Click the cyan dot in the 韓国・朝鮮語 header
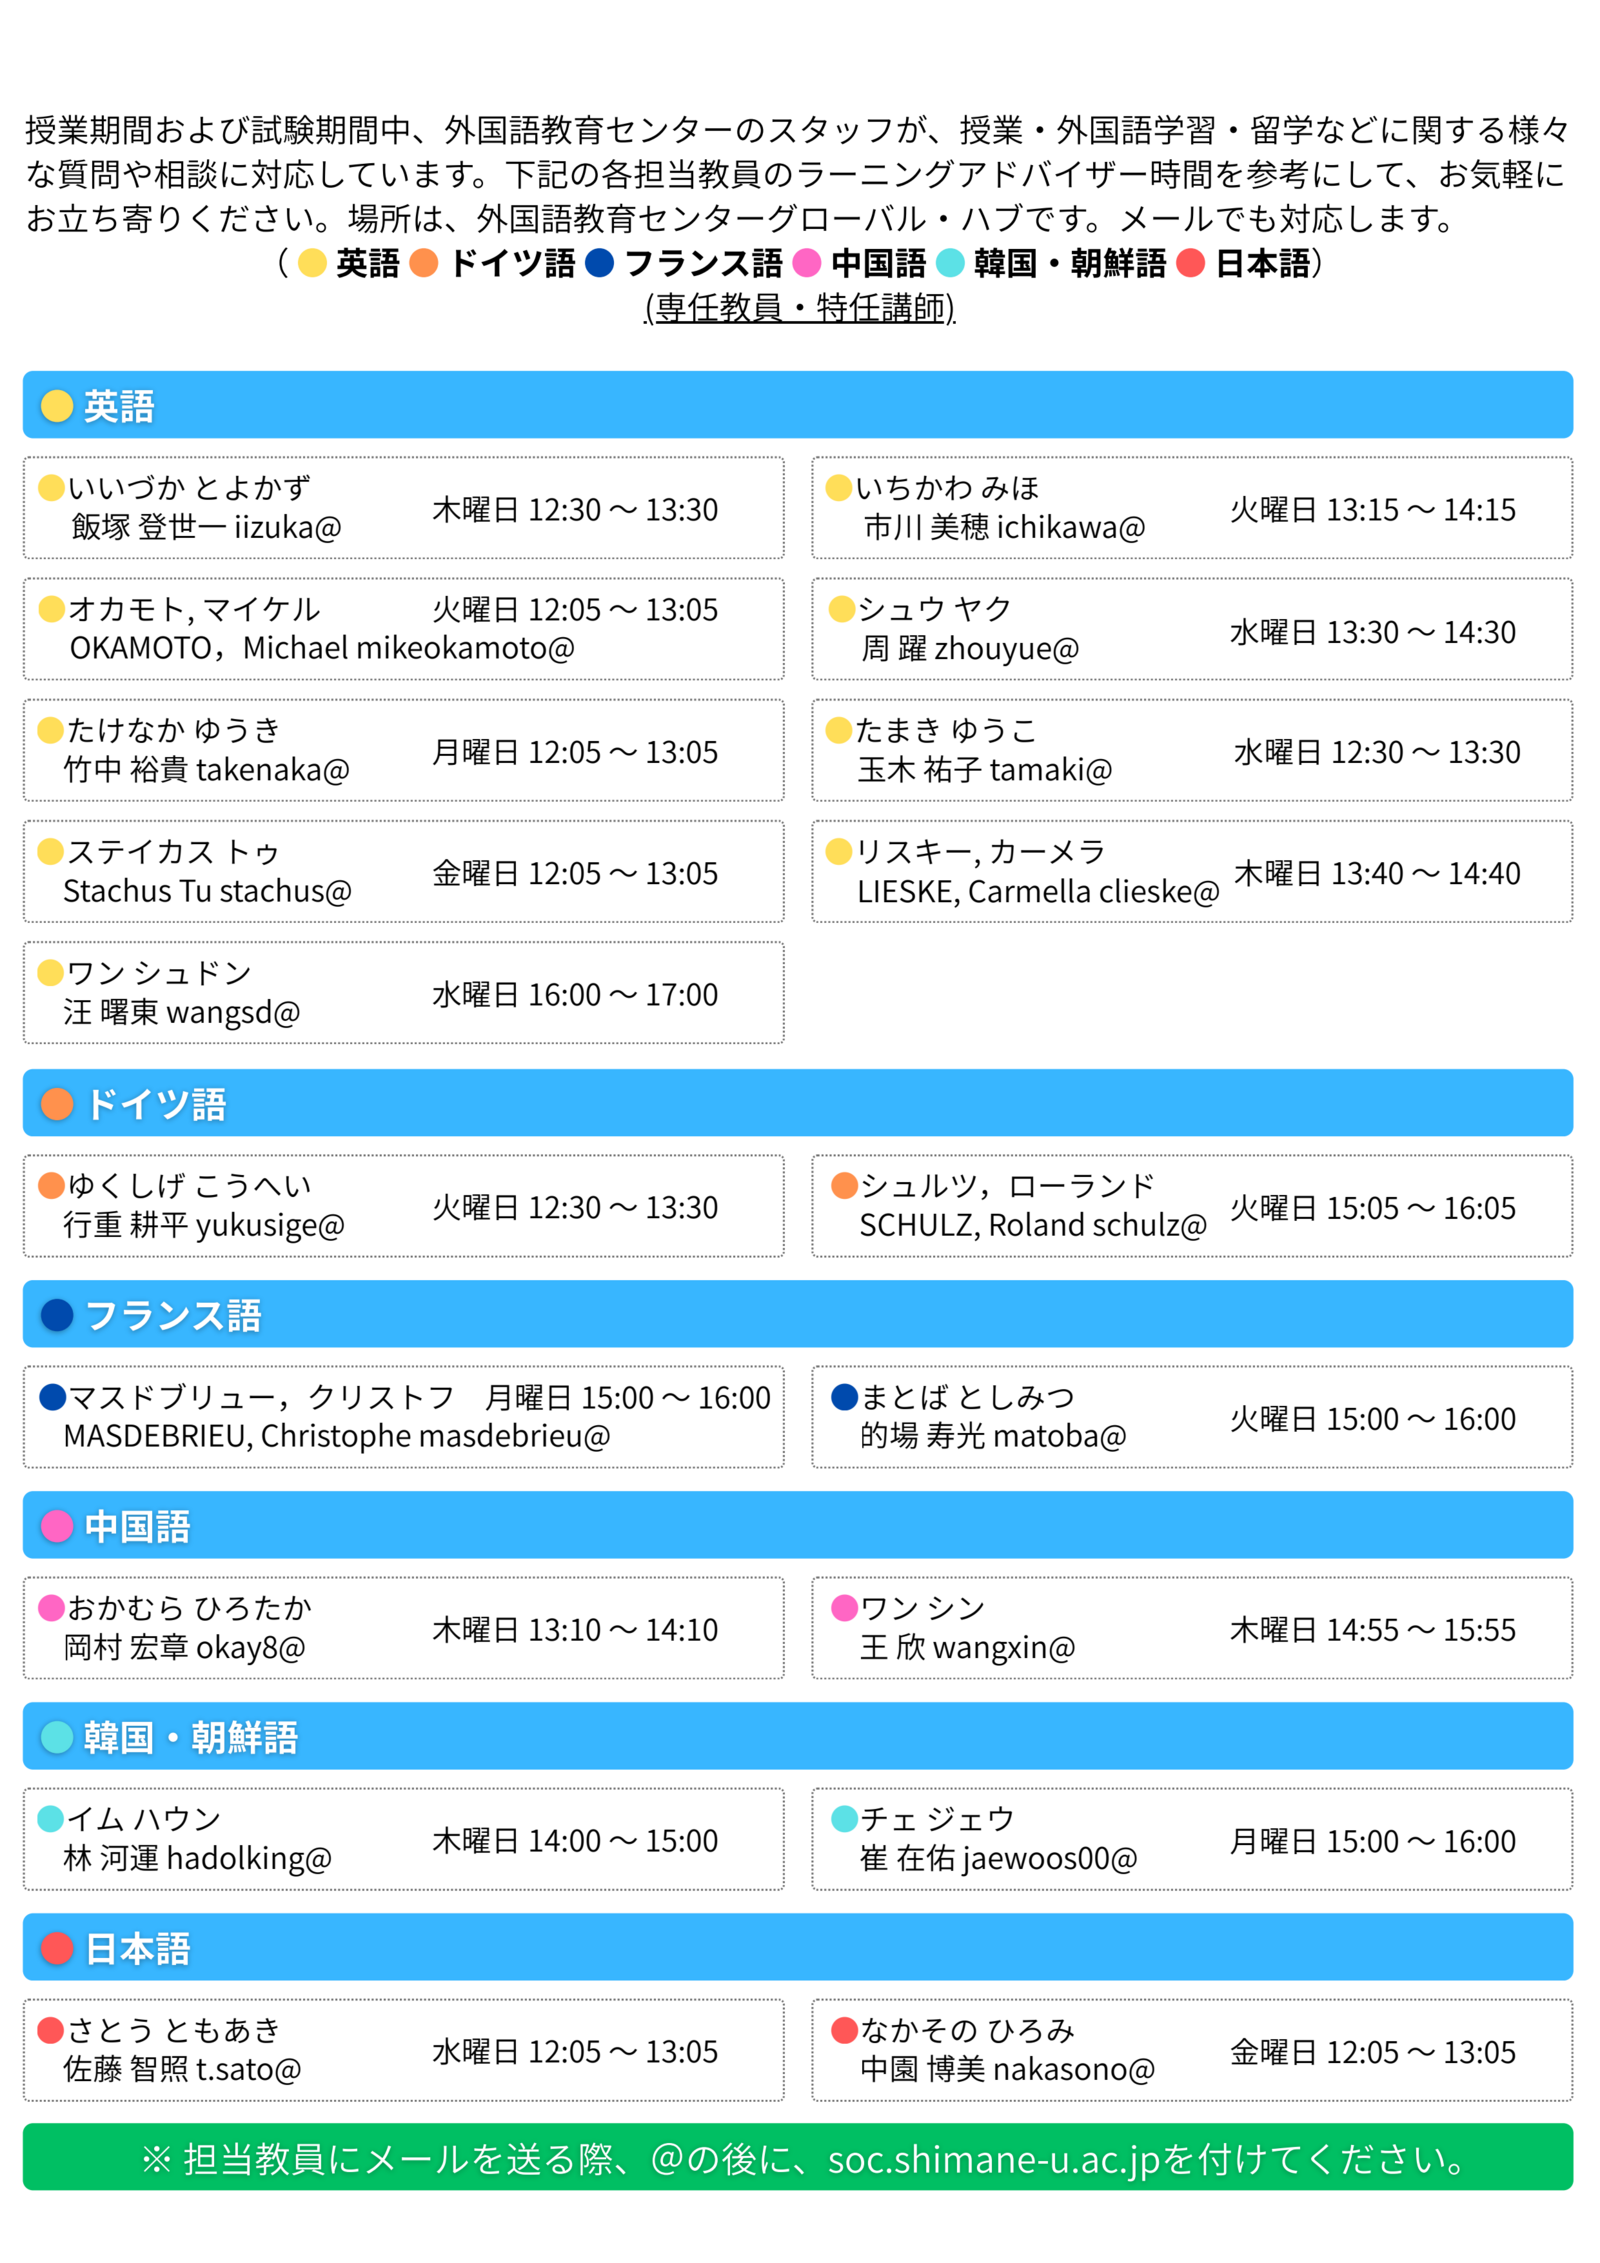 click(x=57, y=1737)
